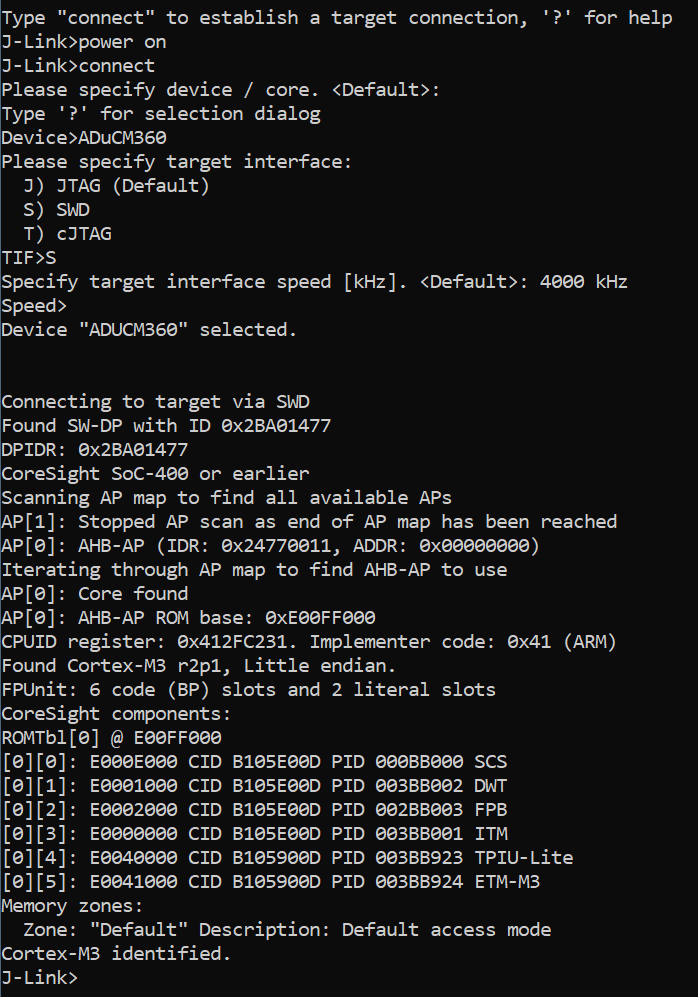Click the 'Device "ADUCM360" selected.' message
Viewport: 698px width, 997px height.
pos(149,330)
